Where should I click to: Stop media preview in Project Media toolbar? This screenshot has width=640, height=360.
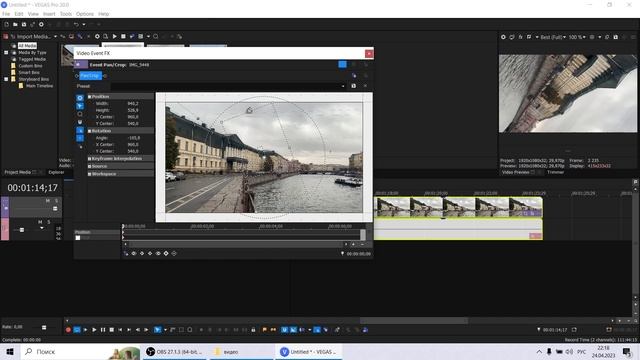click(x=123, y=37)
